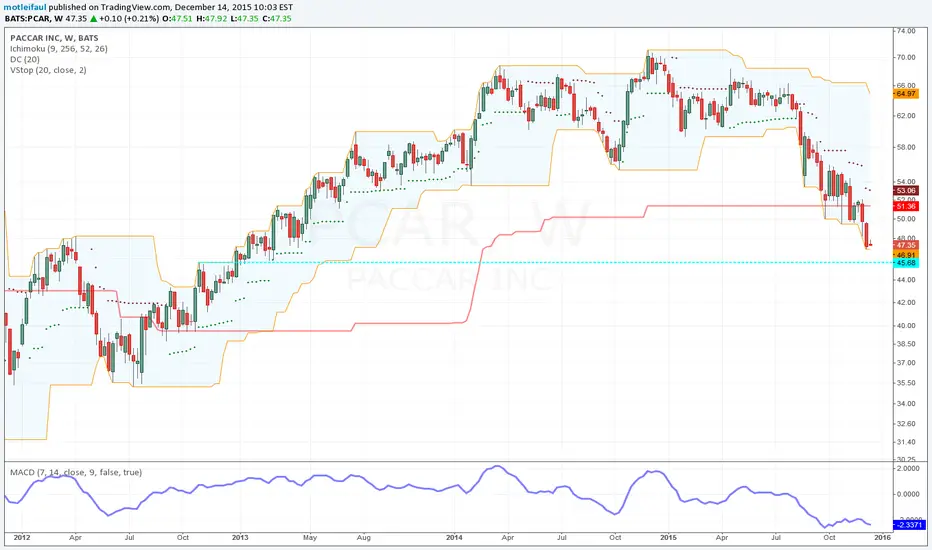Click the 35.50 price axis tick
Image resolution: width=932 pixels, height=550 pixels.
(906, 383)
